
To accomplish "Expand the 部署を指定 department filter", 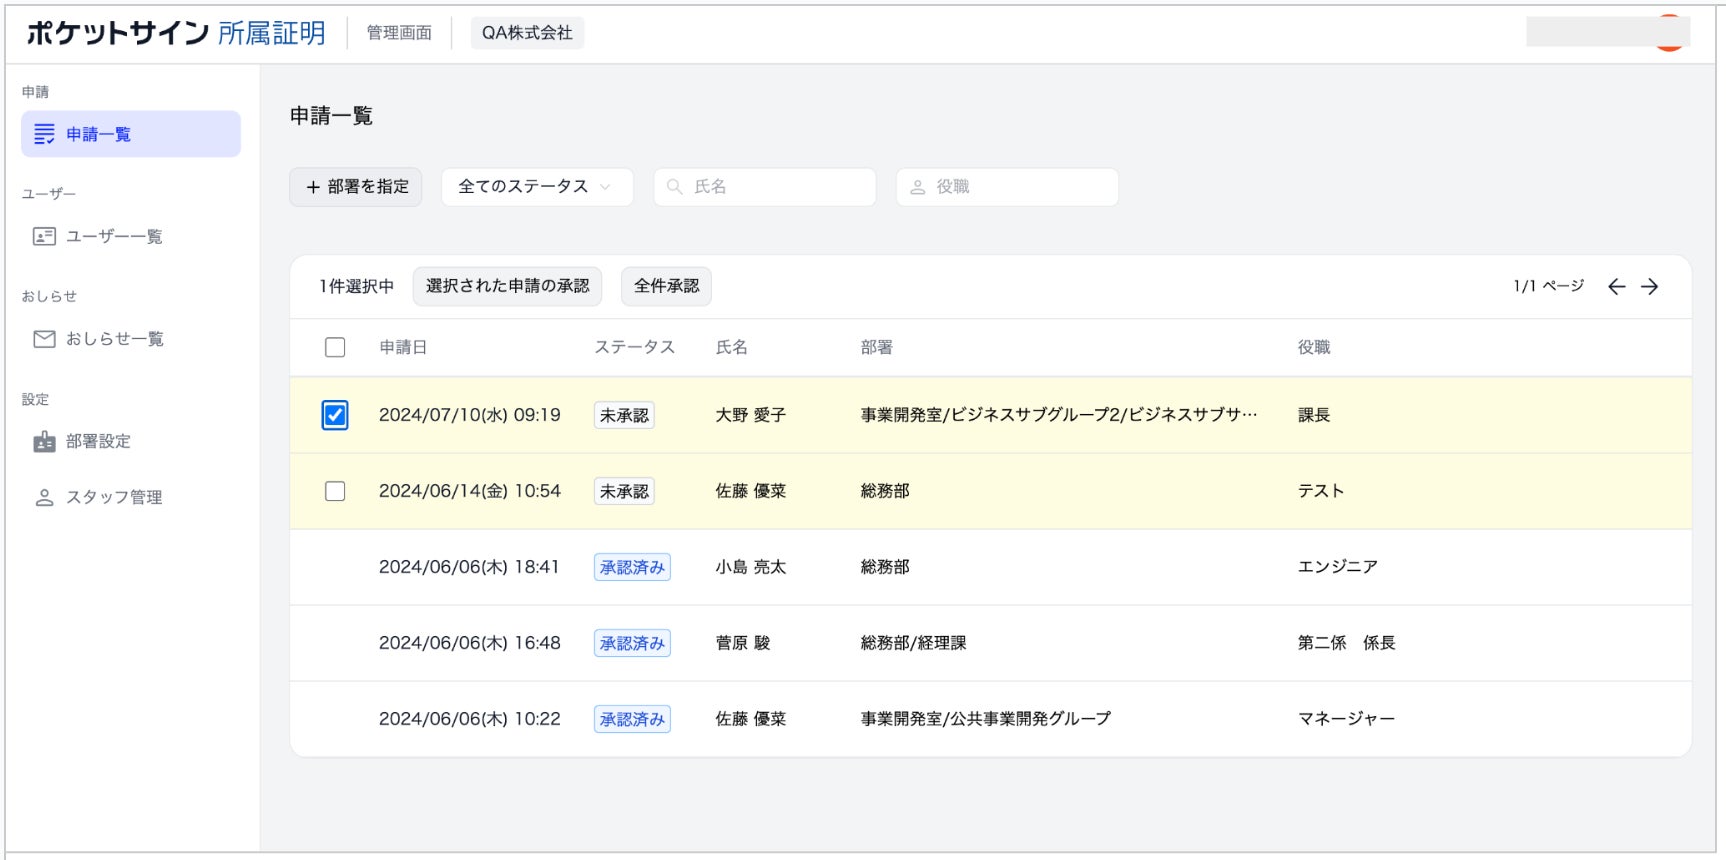I will click(x=356, y=187).
